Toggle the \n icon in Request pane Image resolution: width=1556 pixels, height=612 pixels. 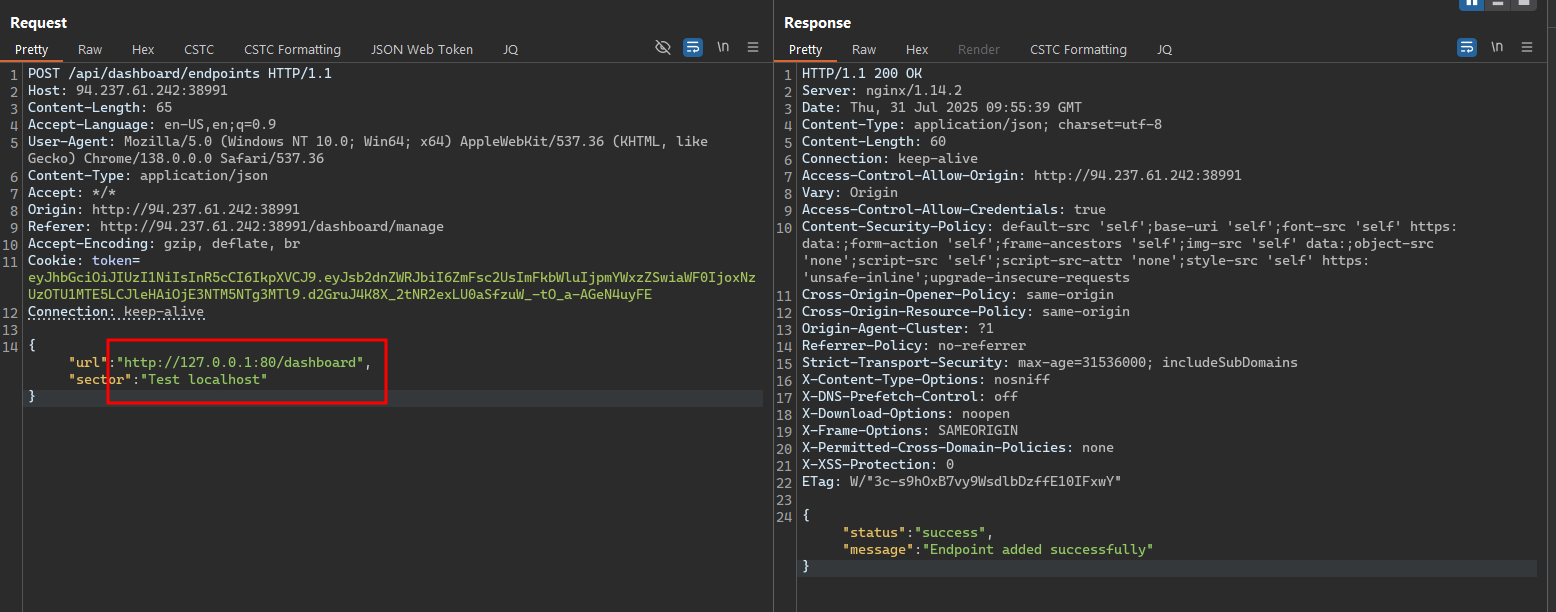[x=723, y=47]
